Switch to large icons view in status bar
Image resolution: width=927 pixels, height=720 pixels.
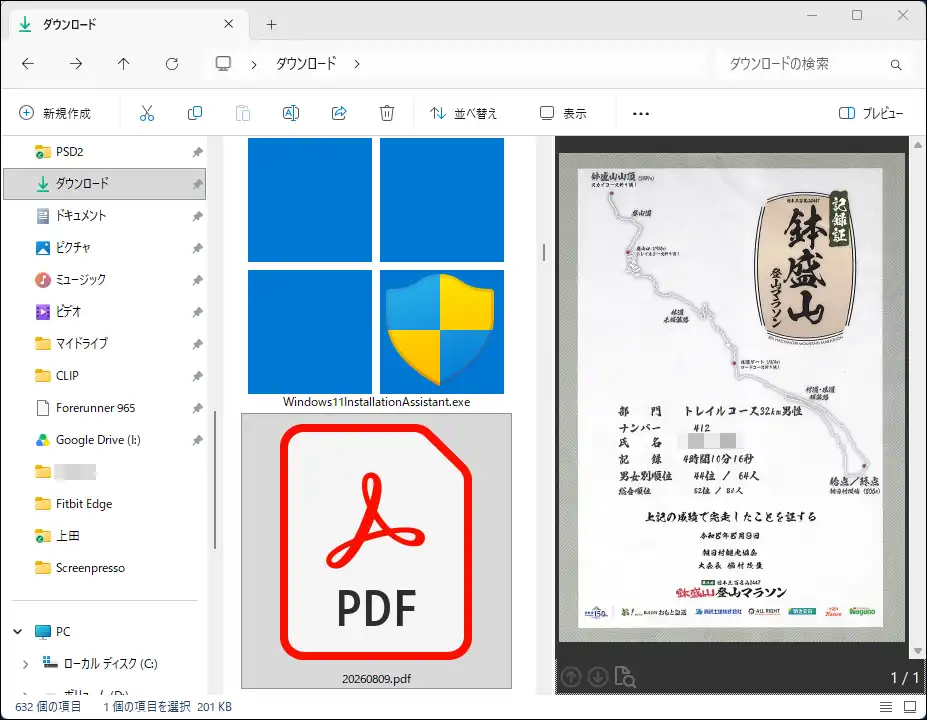point(910,707)
